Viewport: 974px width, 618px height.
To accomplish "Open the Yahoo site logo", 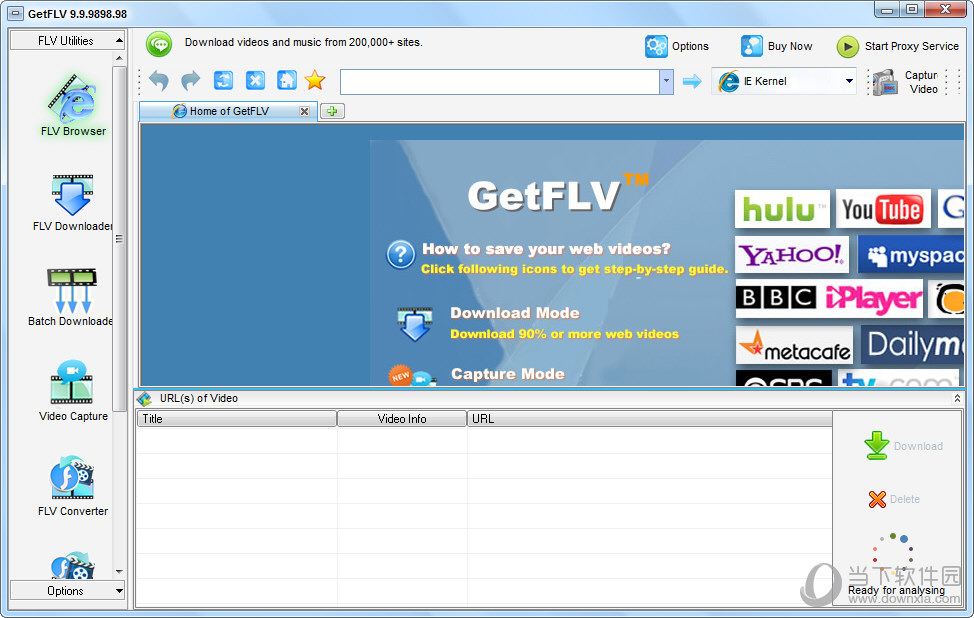I will click(x=791, y=254).
